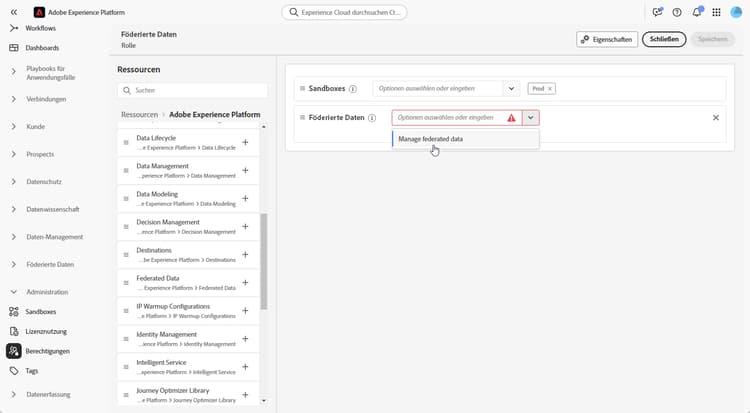Open the Eigenschaften button
Screen dimensions: 750x413
pos(607,39)
